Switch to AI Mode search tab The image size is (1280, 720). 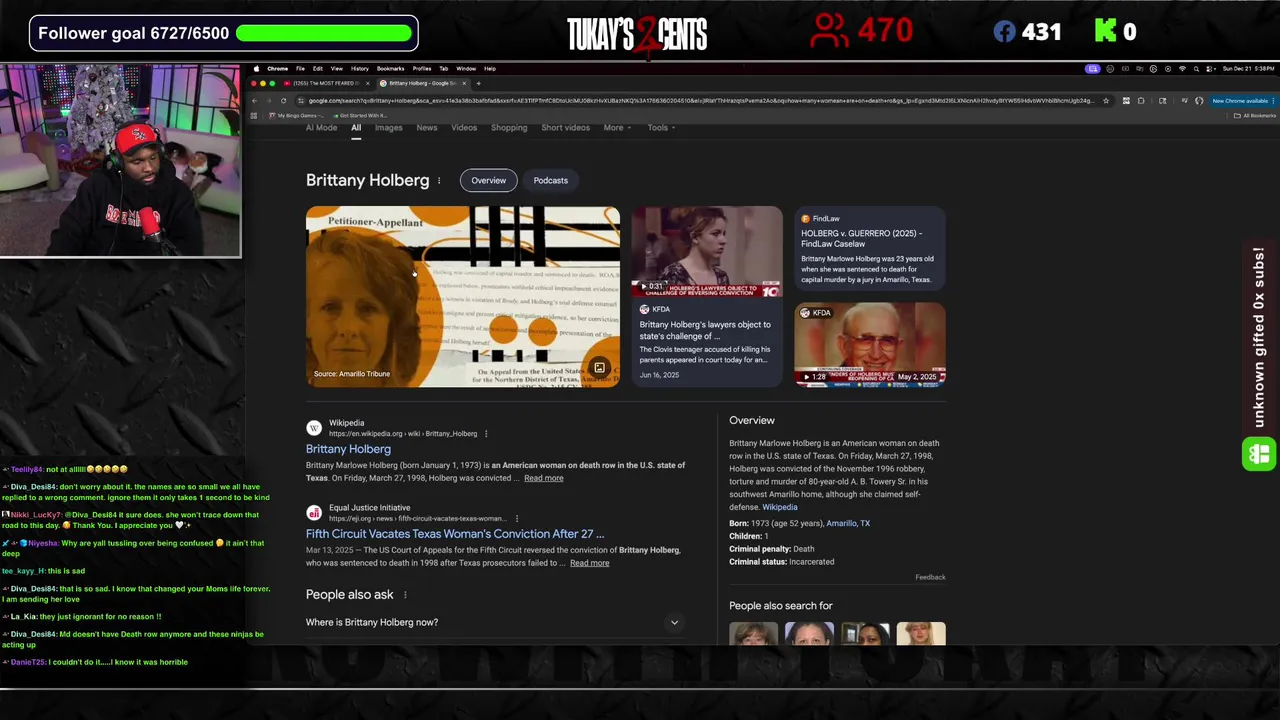(321, 128)
